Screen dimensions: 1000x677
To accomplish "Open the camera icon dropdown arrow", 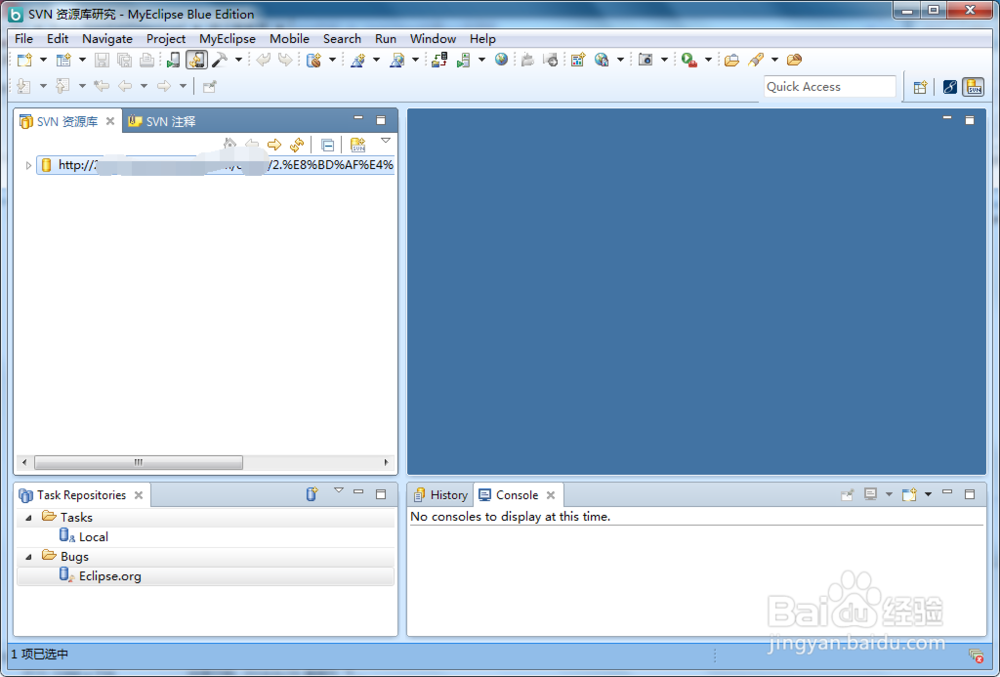I will [x=664, y=60].
